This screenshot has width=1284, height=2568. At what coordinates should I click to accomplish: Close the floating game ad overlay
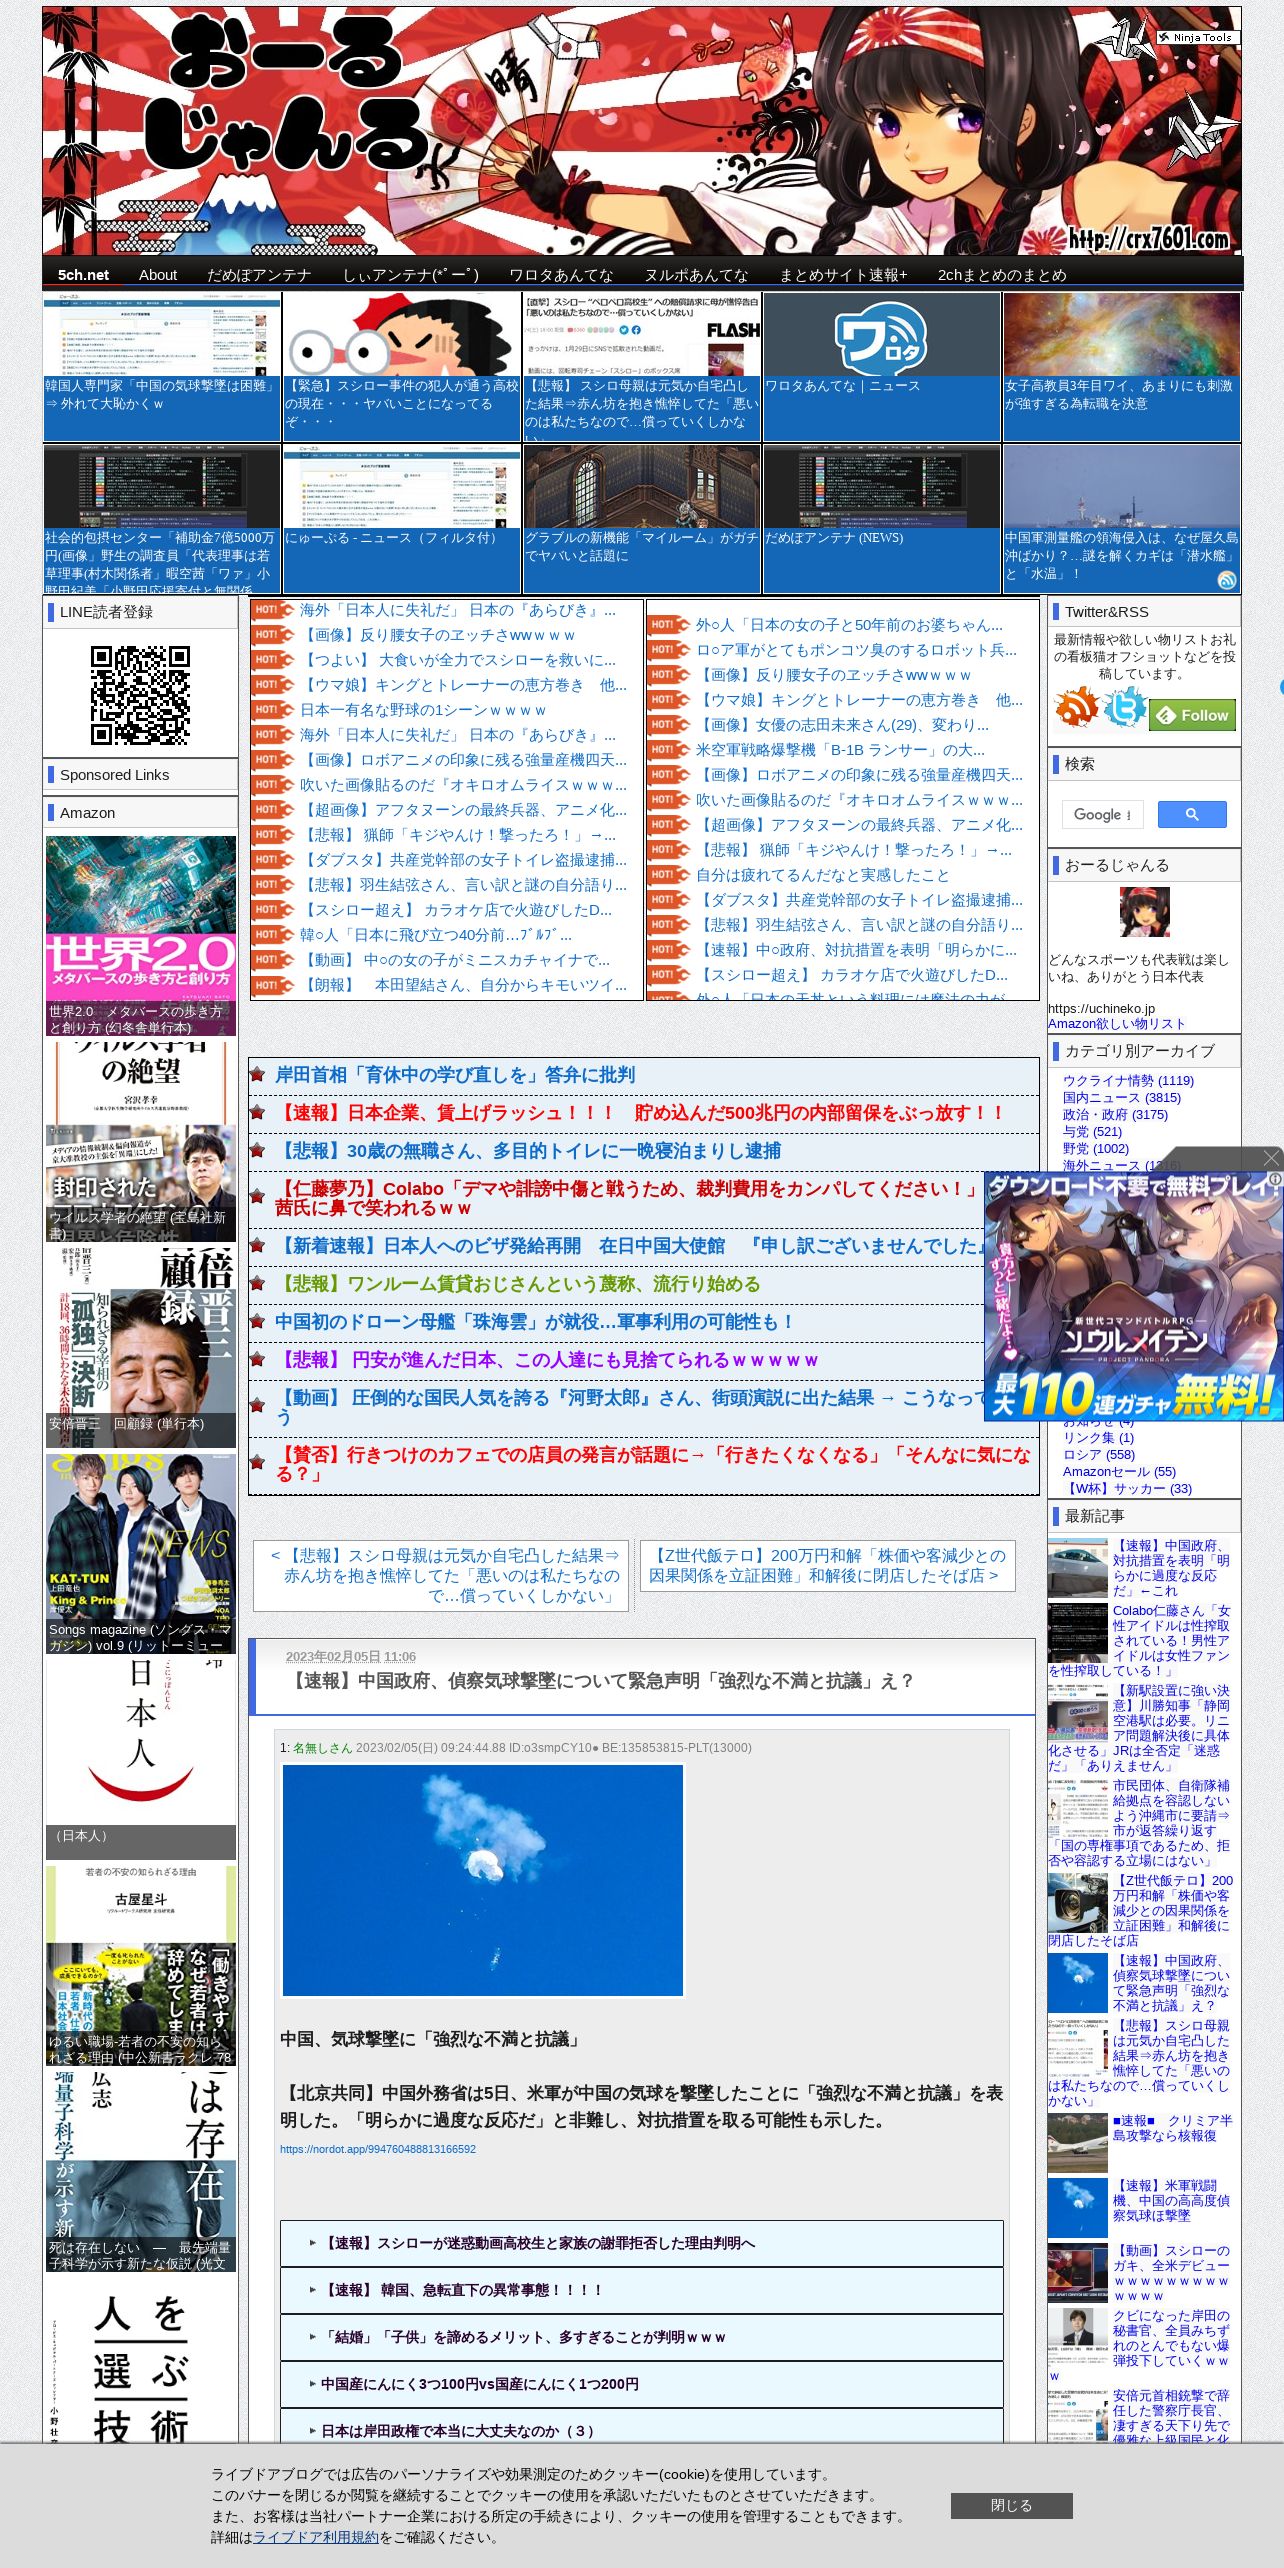tap(1271, 1158)
